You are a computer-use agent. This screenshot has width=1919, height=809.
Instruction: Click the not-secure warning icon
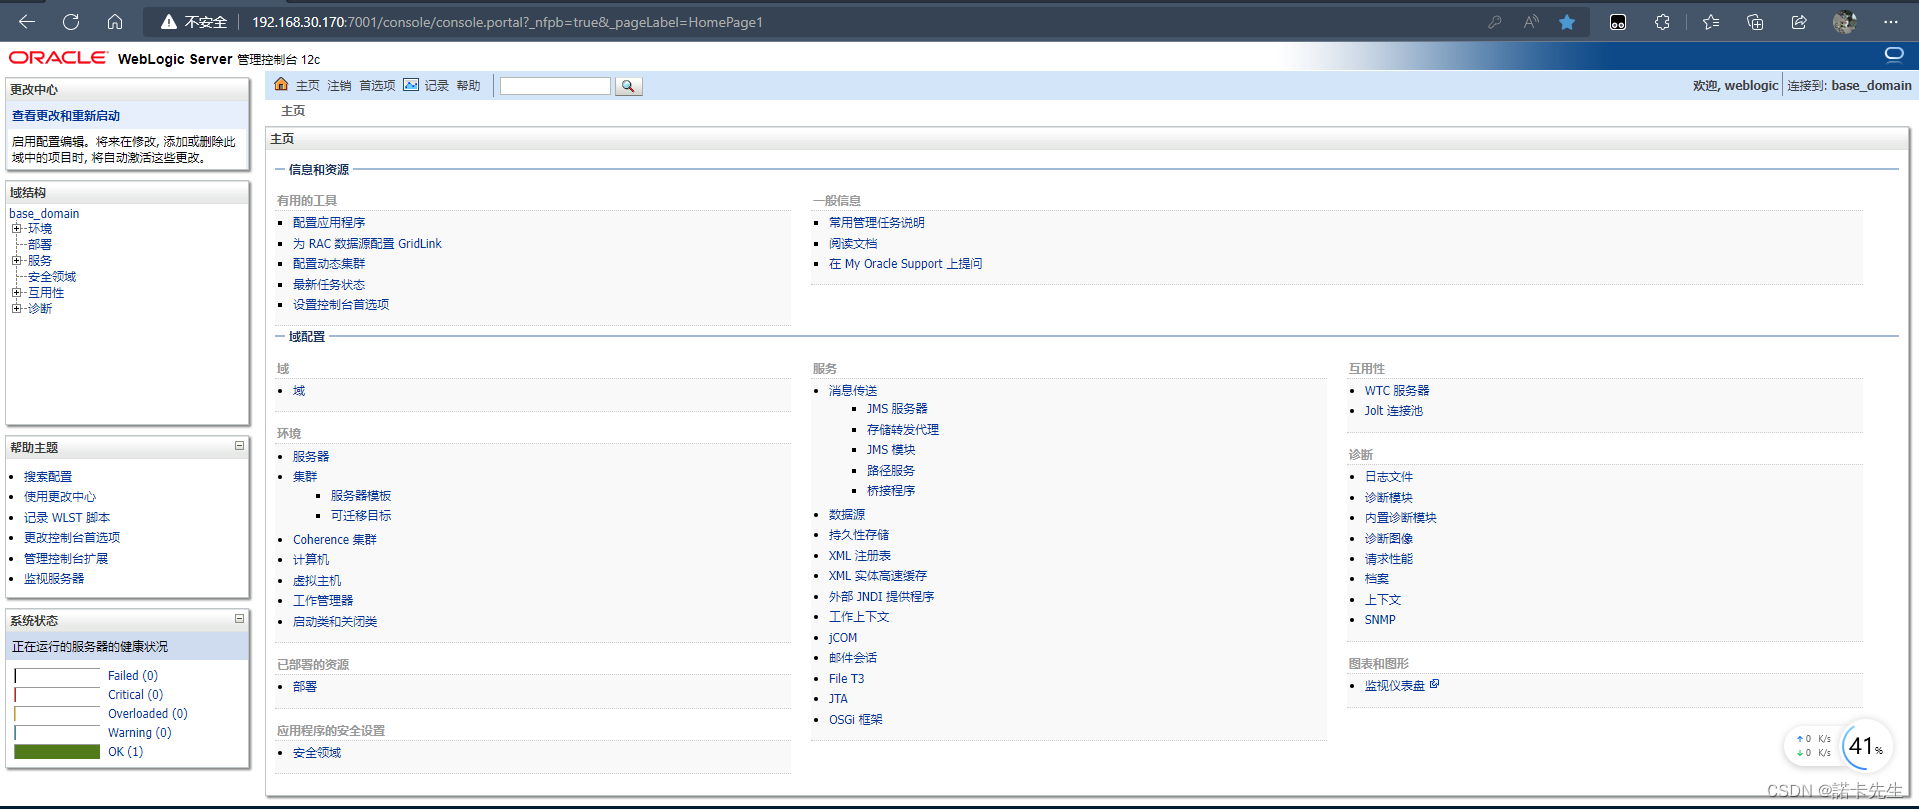click(169, 21)
